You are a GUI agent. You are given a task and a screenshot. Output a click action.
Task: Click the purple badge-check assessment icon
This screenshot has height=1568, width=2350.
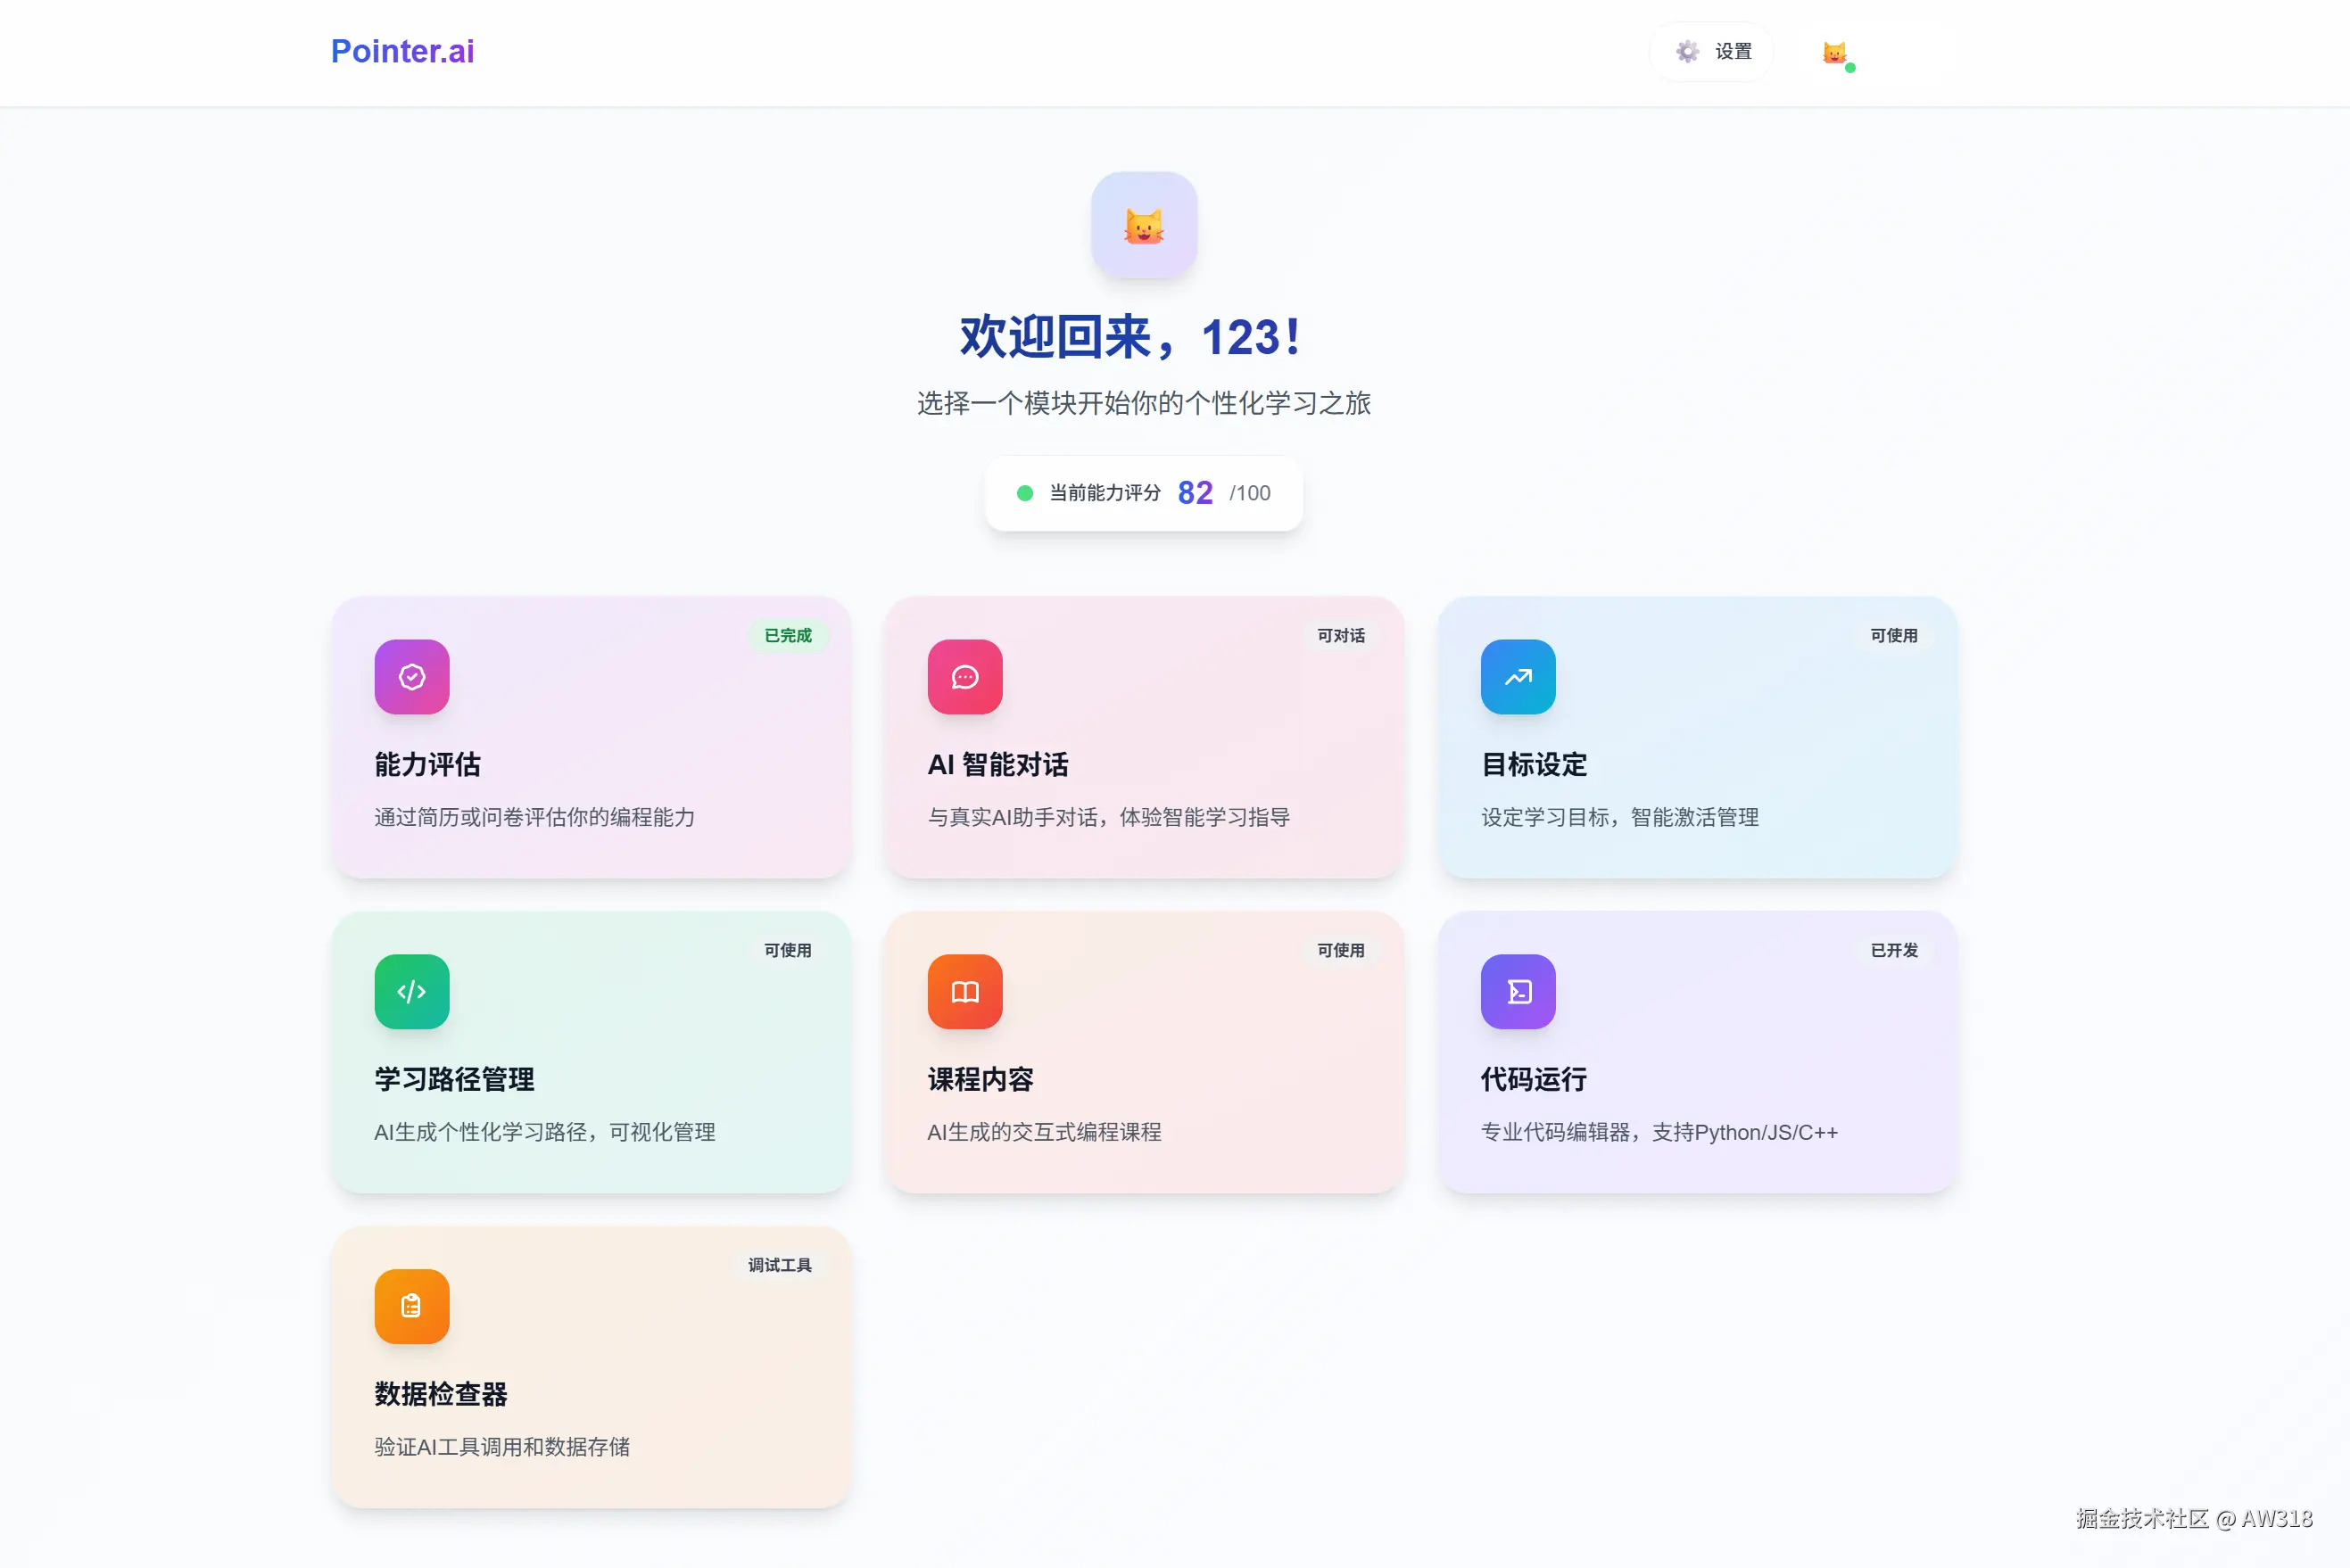pos(411,677)
